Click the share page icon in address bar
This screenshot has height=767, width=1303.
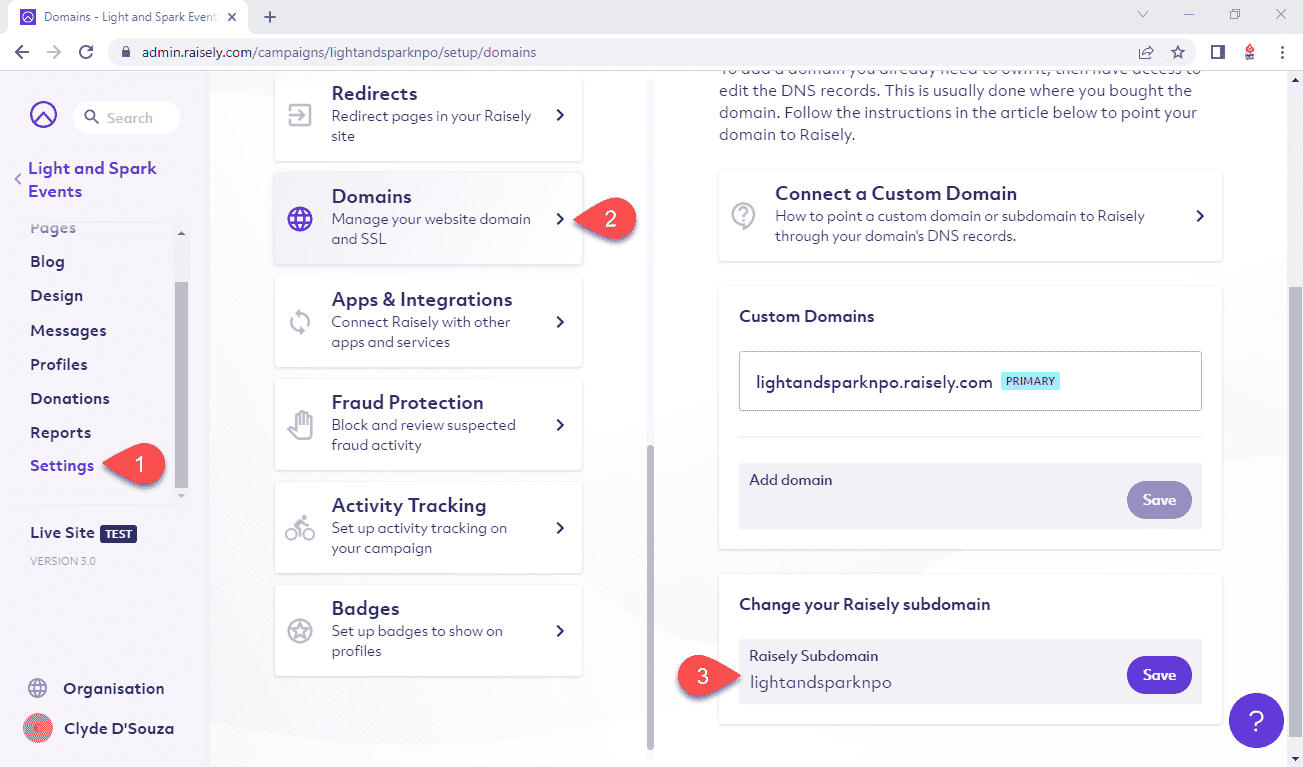tap(1146, 52)
